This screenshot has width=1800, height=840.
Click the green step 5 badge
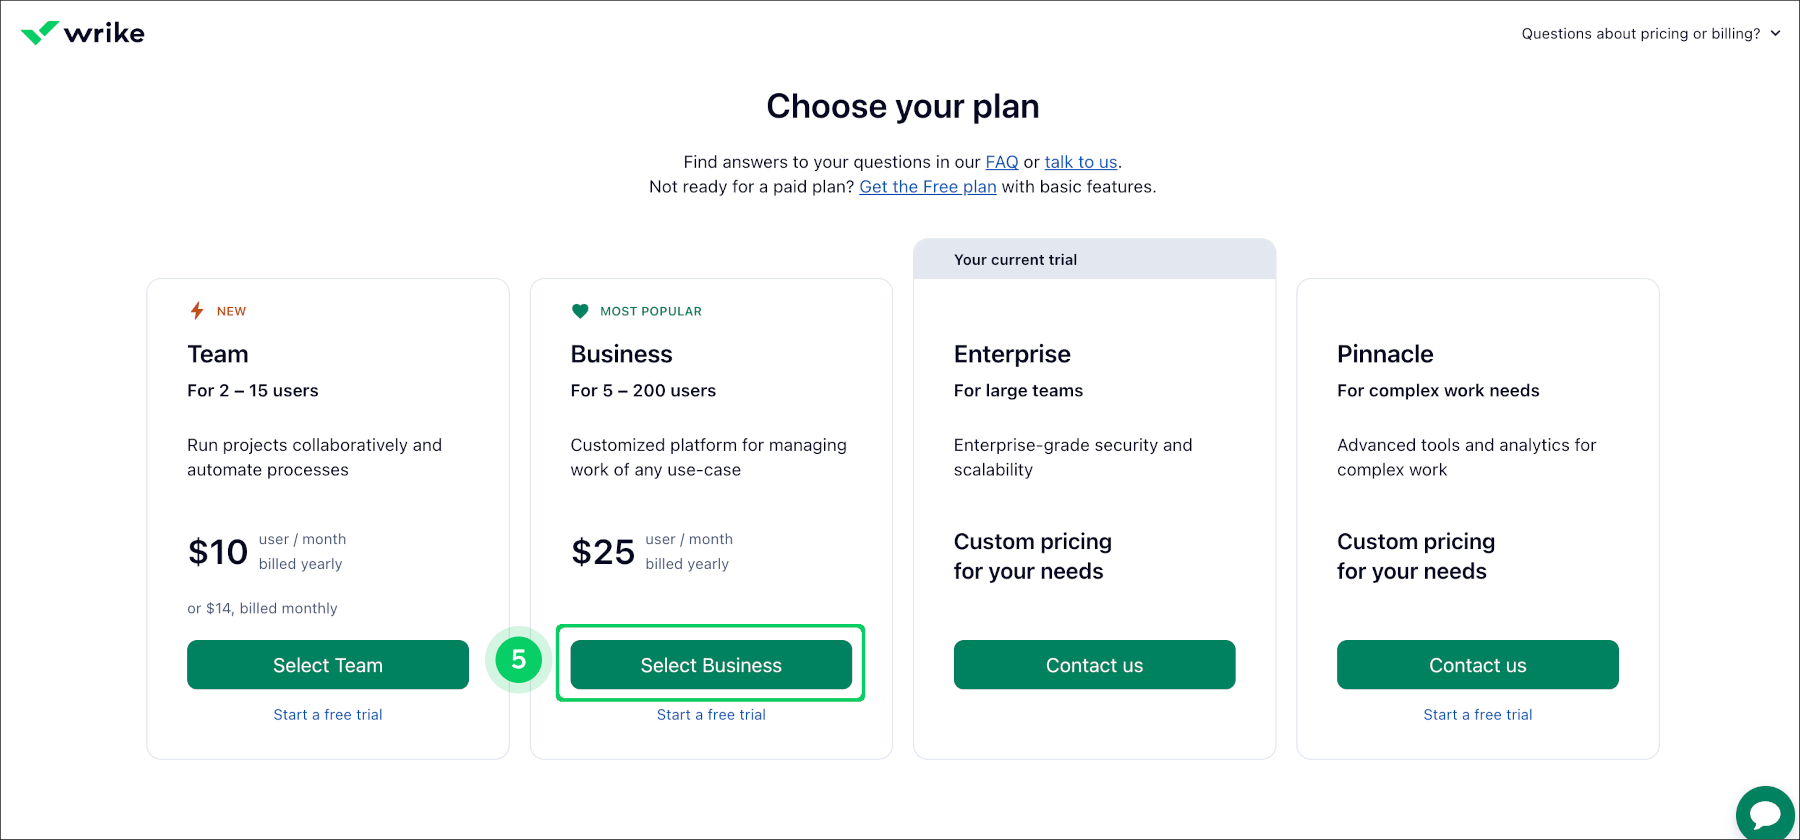click(x=517, y=660)
